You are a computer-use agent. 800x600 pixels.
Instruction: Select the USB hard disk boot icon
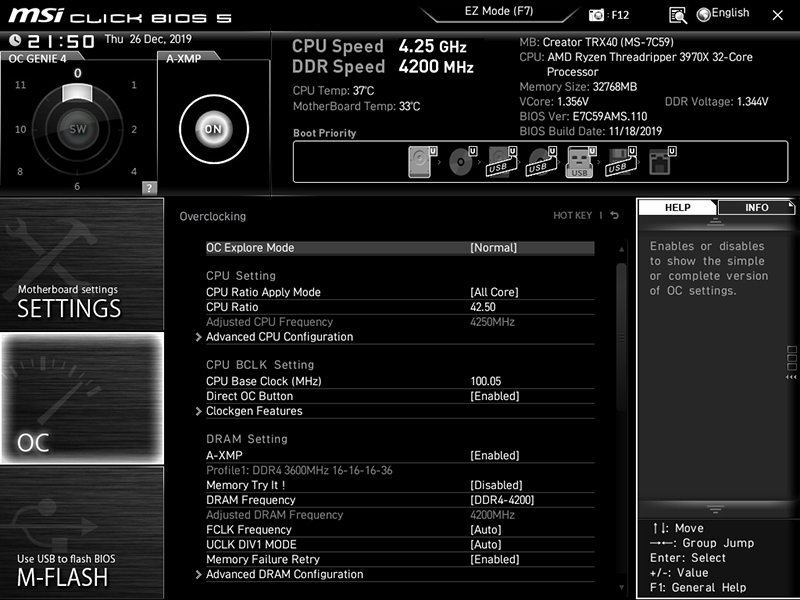click(x=501, y=162)
